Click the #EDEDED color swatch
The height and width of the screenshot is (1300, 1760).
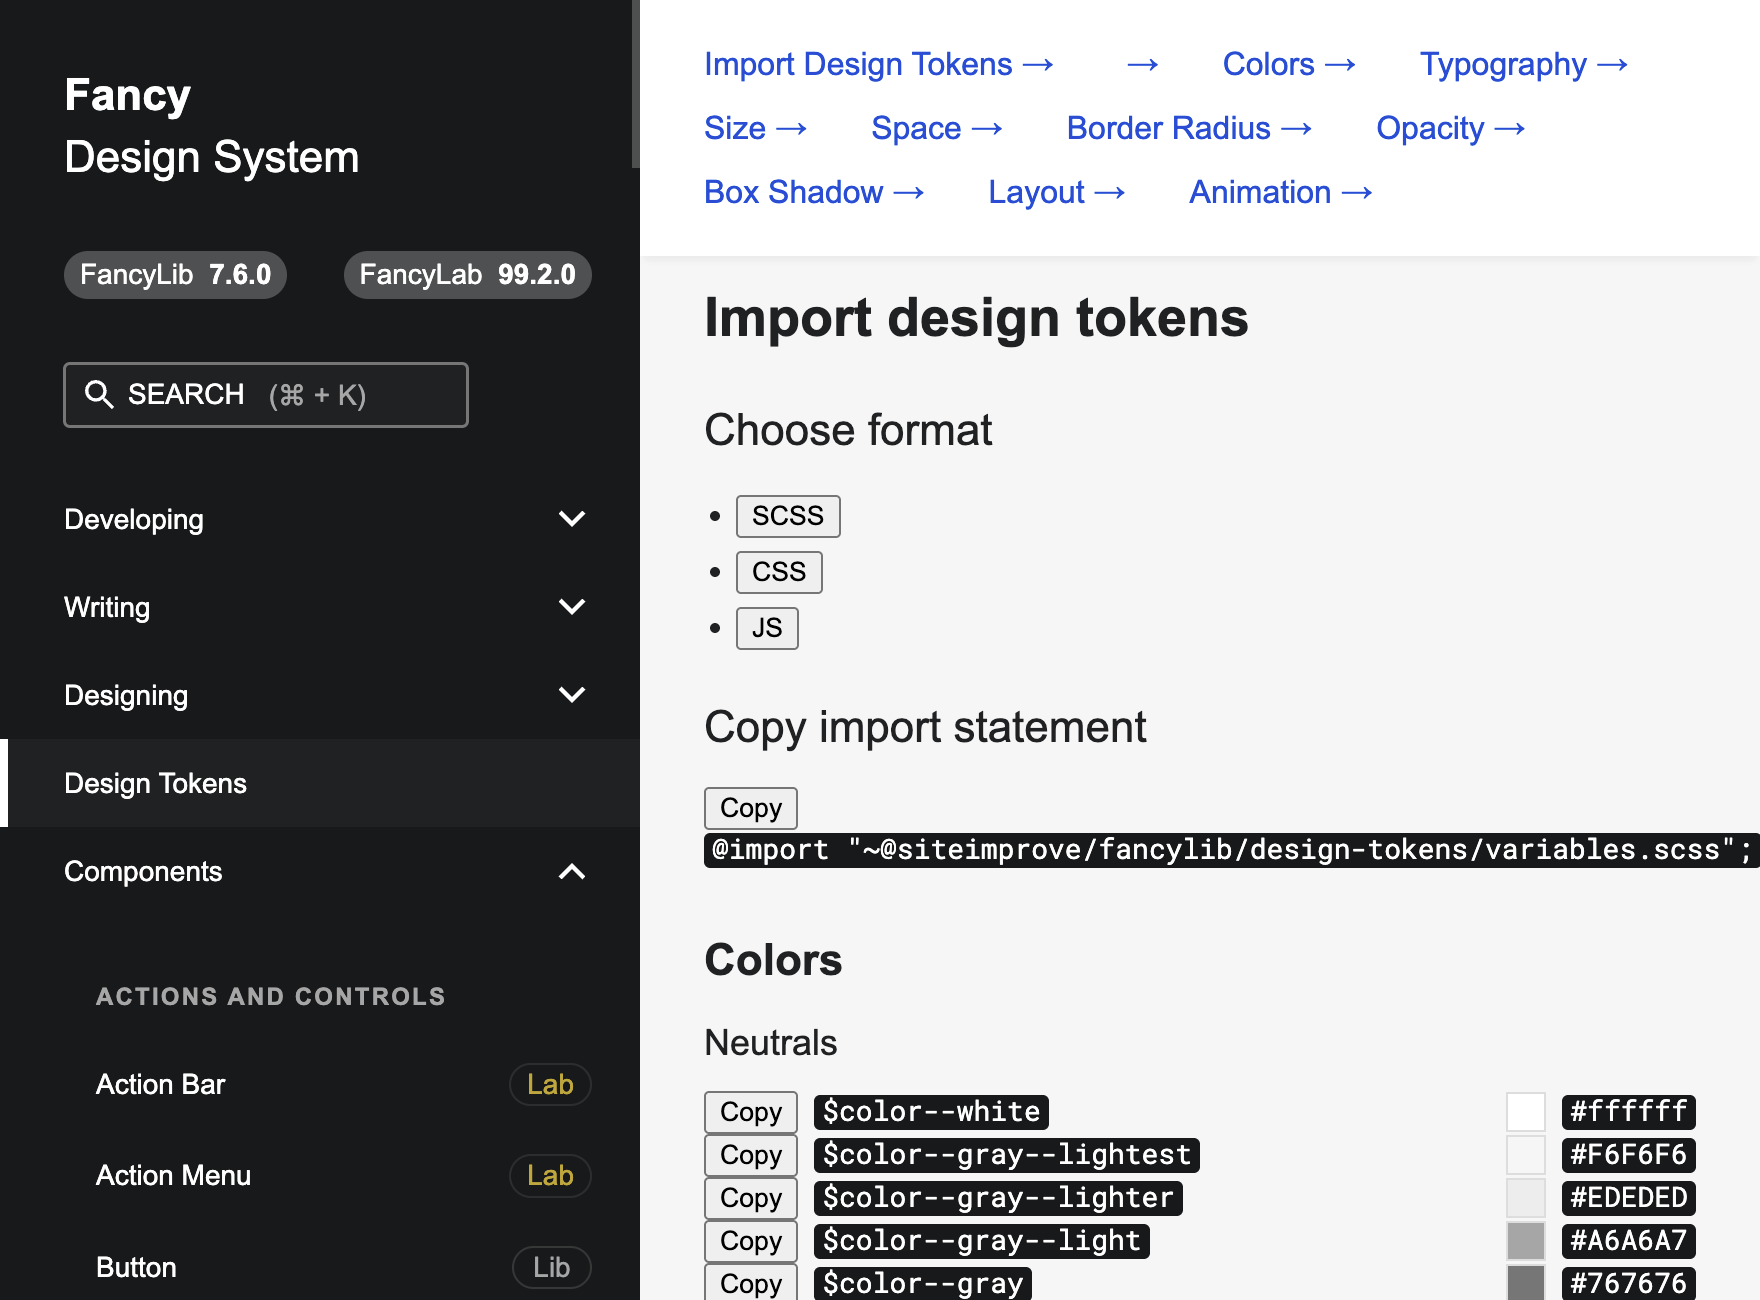click(1526, 1198)
